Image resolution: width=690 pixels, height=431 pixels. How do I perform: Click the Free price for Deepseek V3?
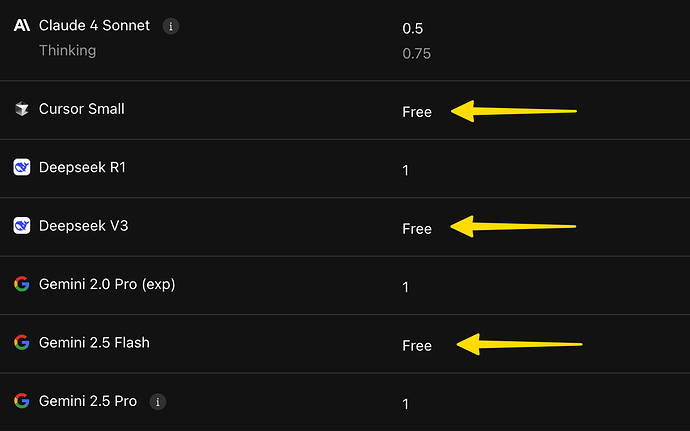coord(417,229)
